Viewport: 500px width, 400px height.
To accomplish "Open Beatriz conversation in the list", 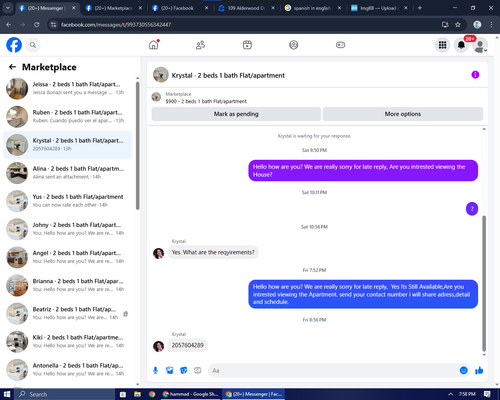I will pyautogui.click(x=67, y=313).
